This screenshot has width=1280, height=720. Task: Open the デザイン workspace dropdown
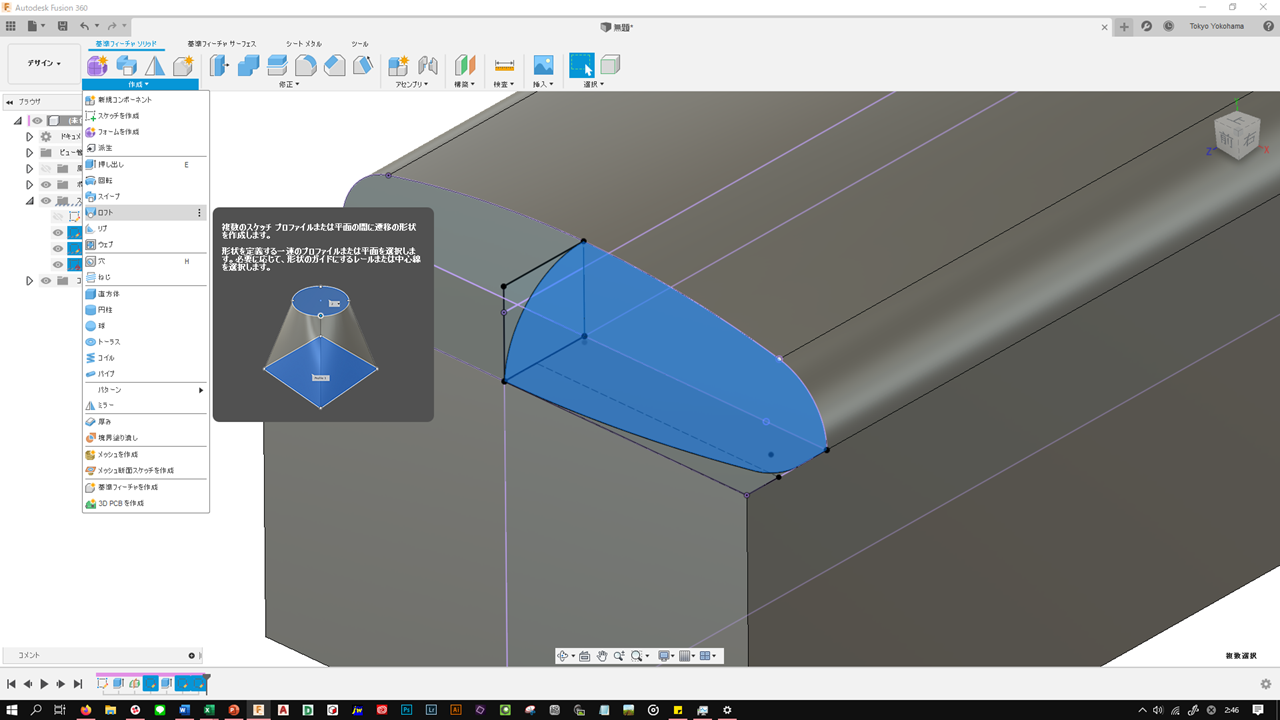click(44, 64)
